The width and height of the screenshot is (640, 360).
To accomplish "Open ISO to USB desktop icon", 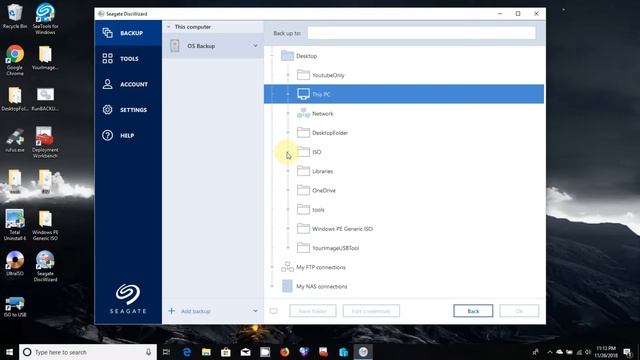I will [15, 307].
